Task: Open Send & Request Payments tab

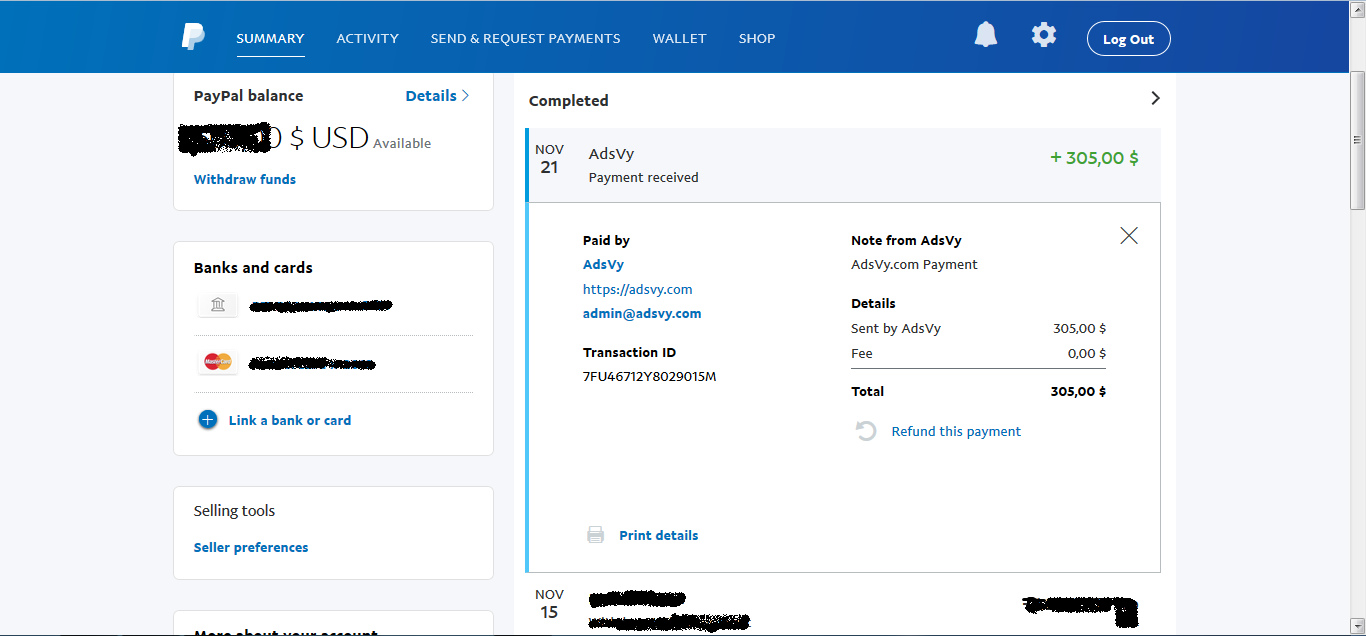Action: click(x=525, y=38)
